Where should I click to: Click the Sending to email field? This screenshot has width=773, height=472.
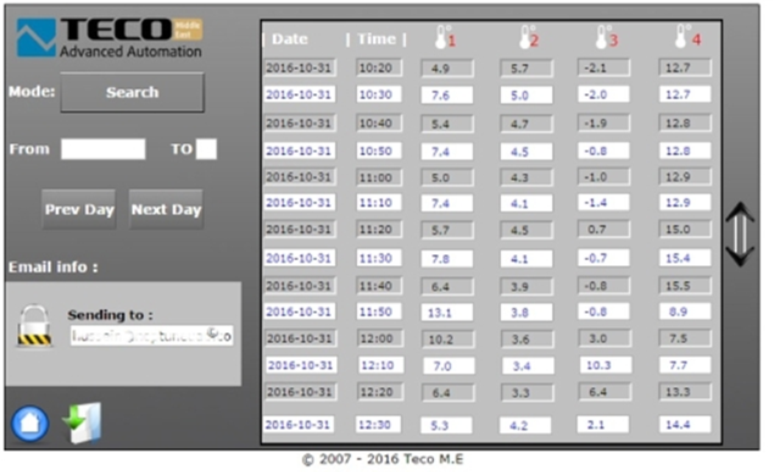click(x=152, y=336)
